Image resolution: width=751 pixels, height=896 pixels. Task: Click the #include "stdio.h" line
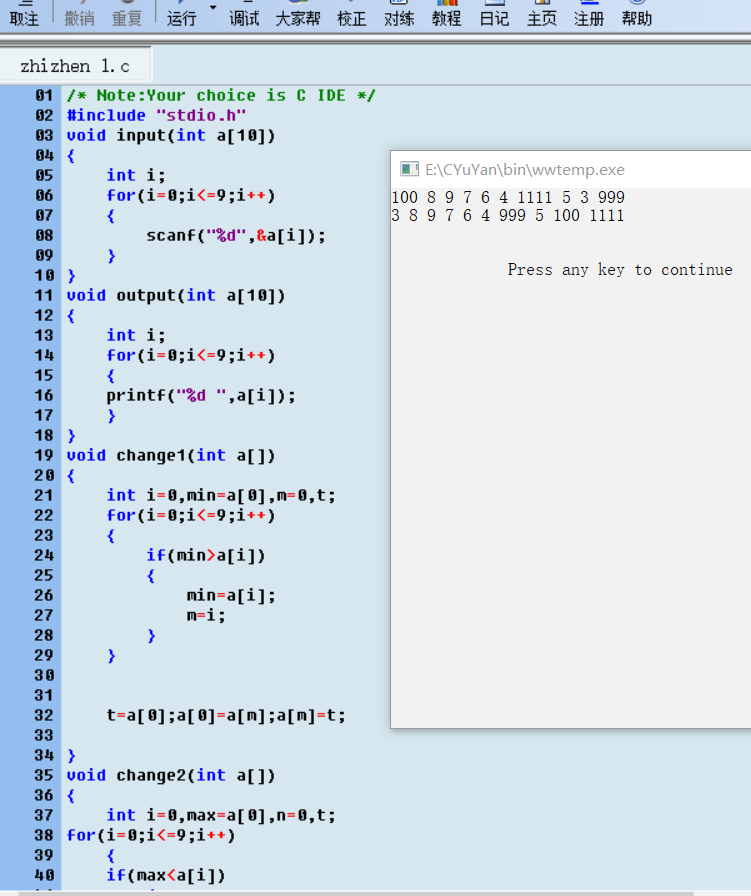tap(156, 115)
